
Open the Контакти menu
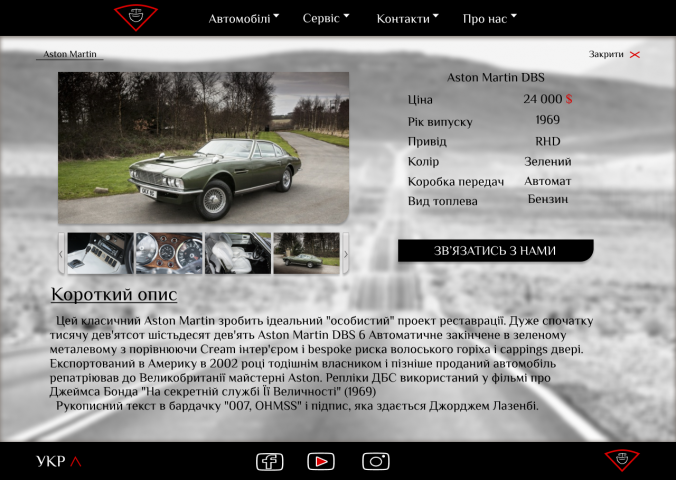pyautogui.click(x=403, y=19)
